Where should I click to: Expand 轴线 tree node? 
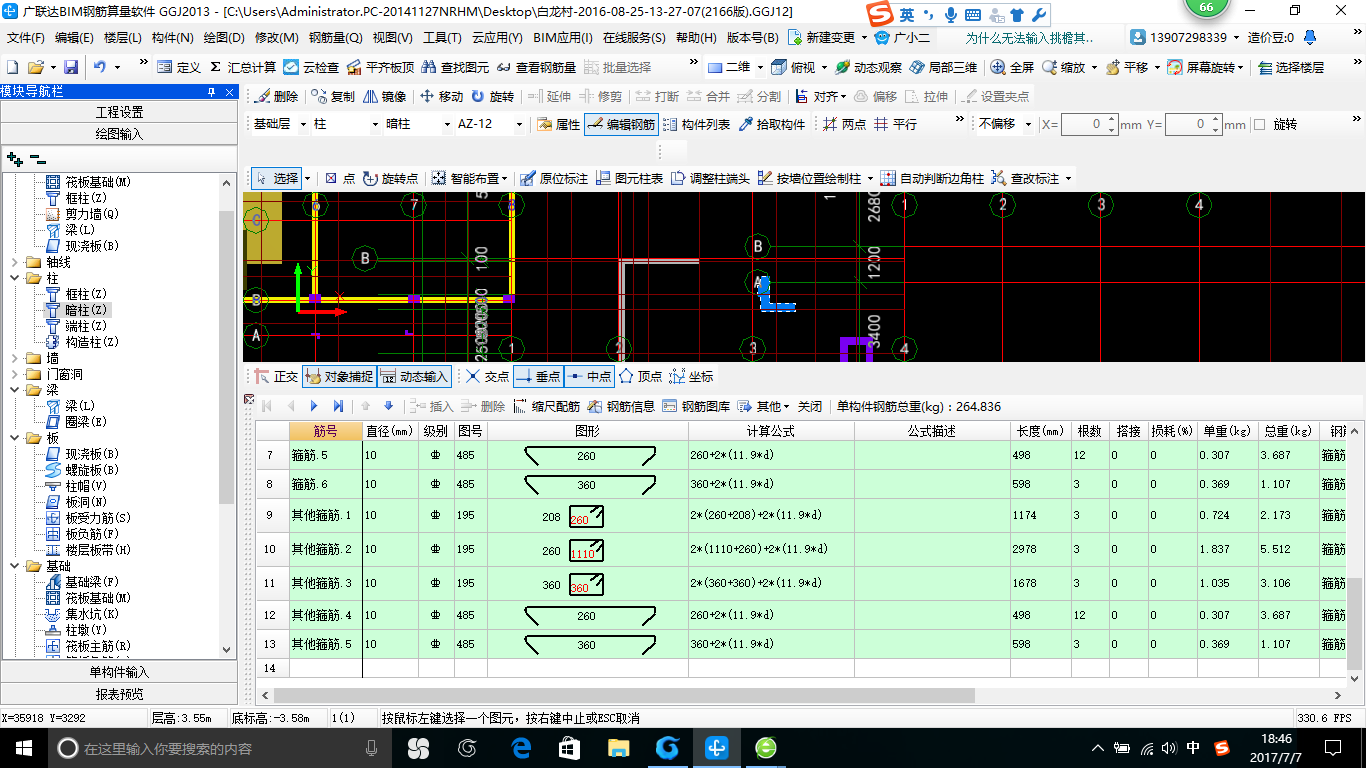tap(14, 262)
